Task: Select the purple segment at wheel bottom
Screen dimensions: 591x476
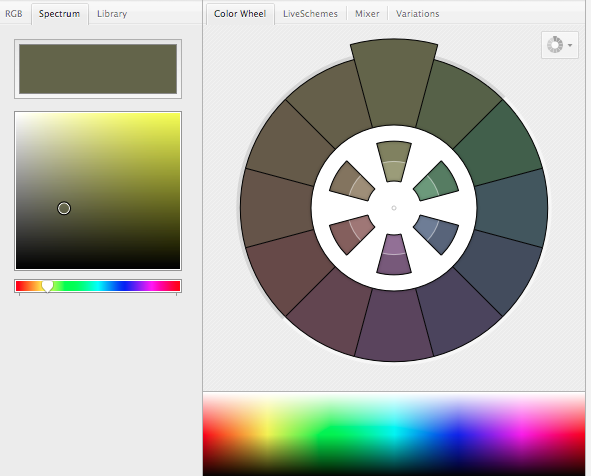Action: click(394, 325)
